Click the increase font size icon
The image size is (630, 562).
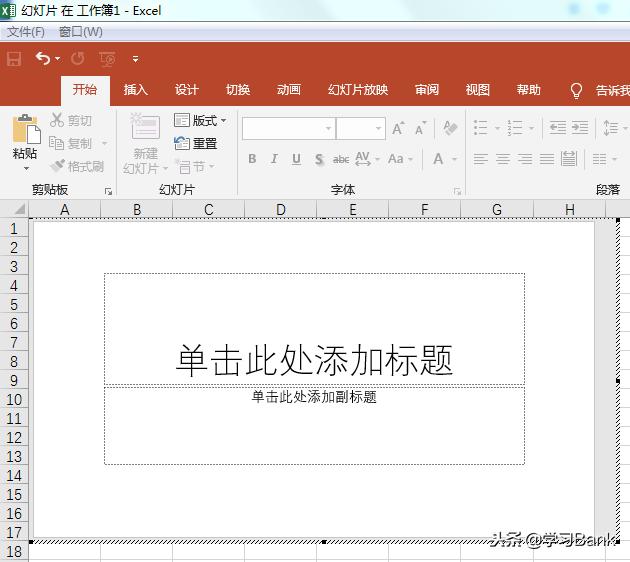click(x=399, y=129)
